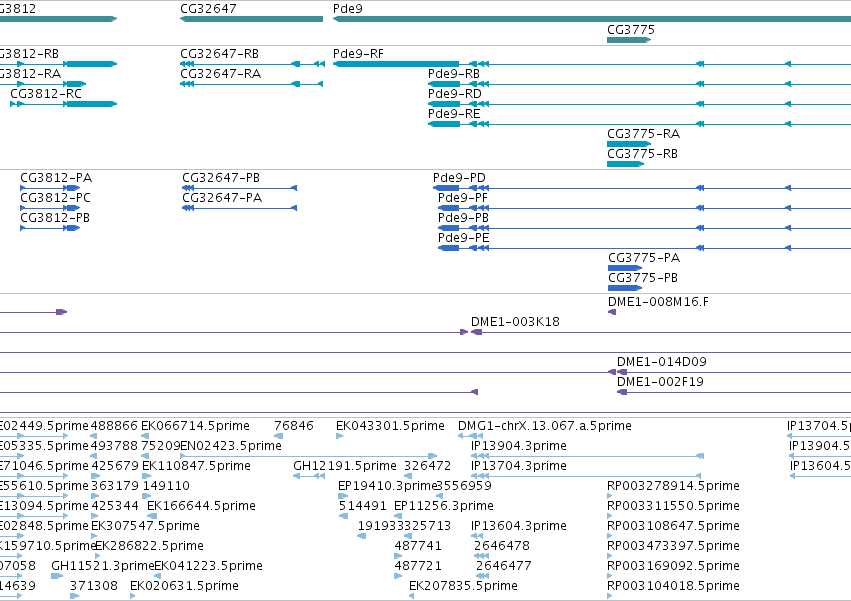Screen dimensions: 851x601
Task: Select RP003473397.5prime EST label
Action: pos(673,546)
